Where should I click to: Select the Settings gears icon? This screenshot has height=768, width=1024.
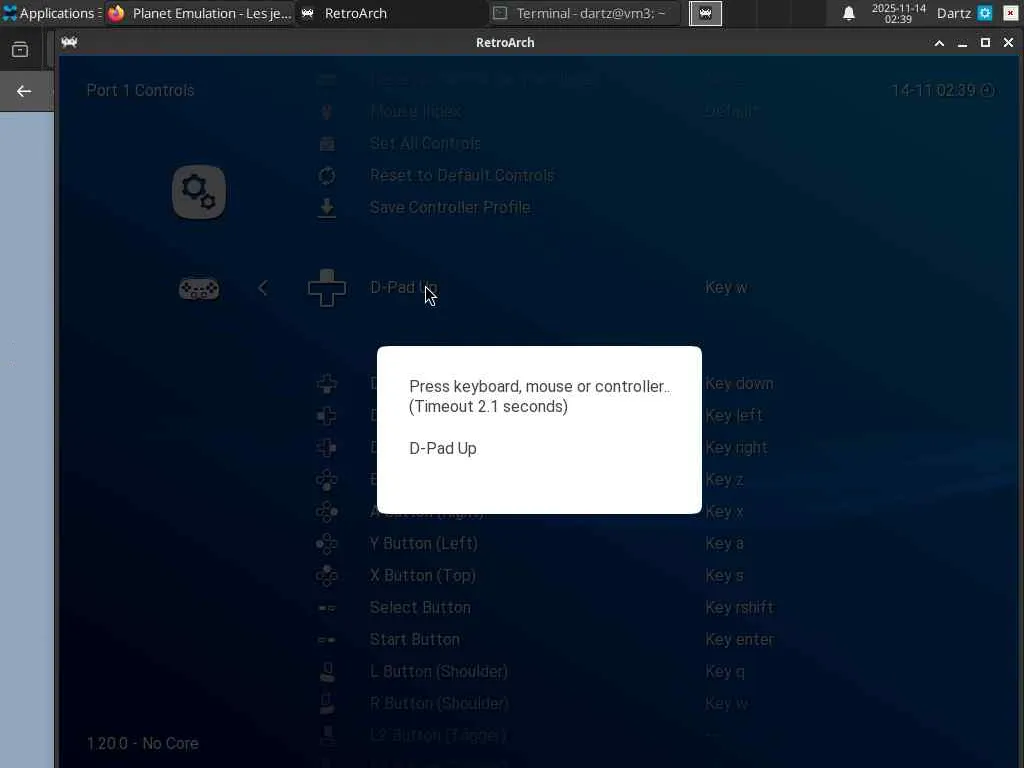(199, 191)
